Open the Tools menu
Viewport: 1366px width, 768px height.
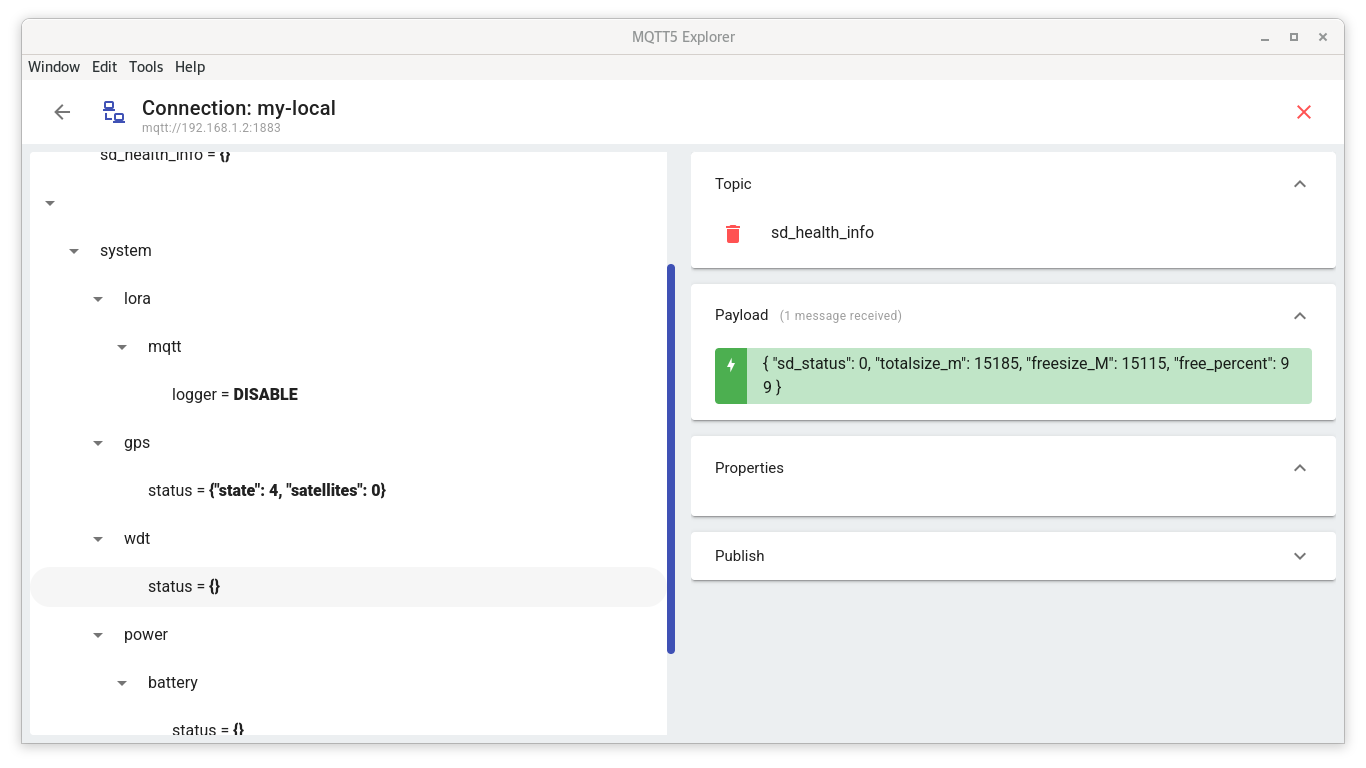coord(146,67)
